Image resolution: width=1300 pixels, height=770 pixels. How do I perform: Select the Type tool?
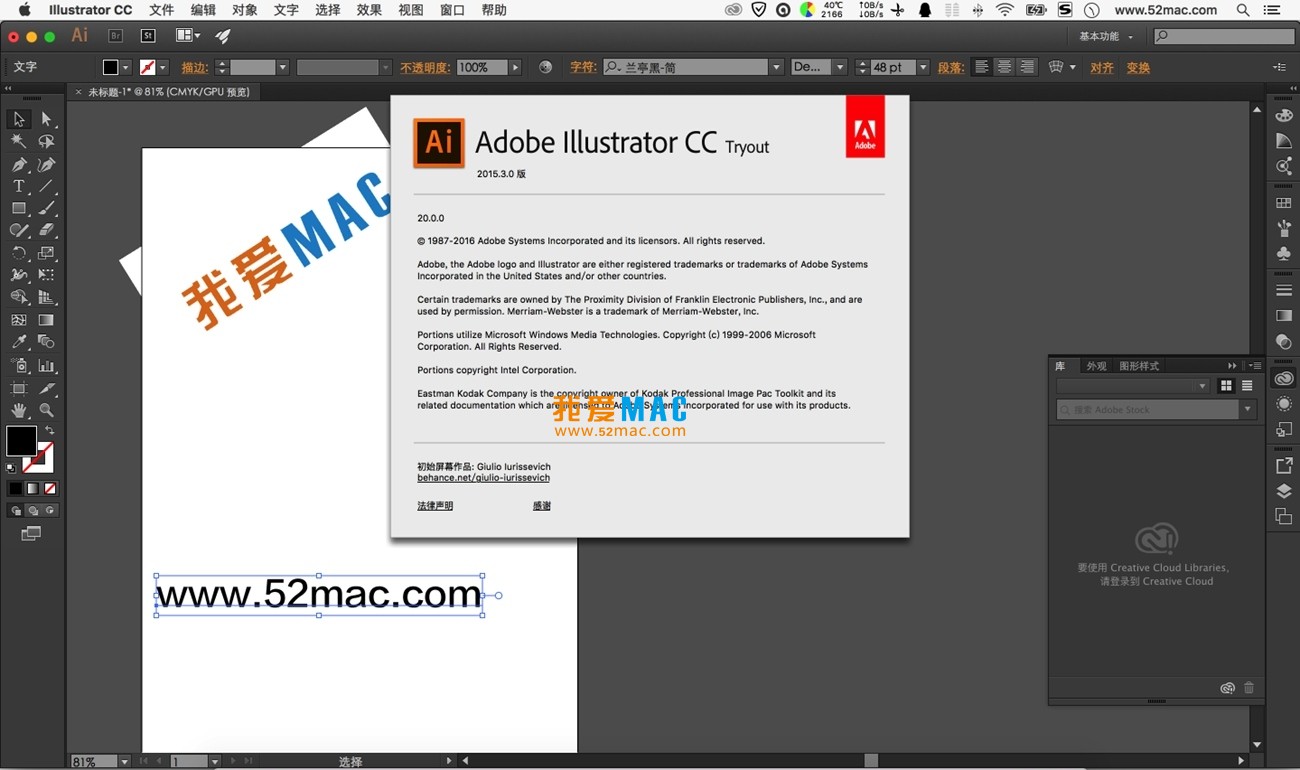click(x=18, y=187)
